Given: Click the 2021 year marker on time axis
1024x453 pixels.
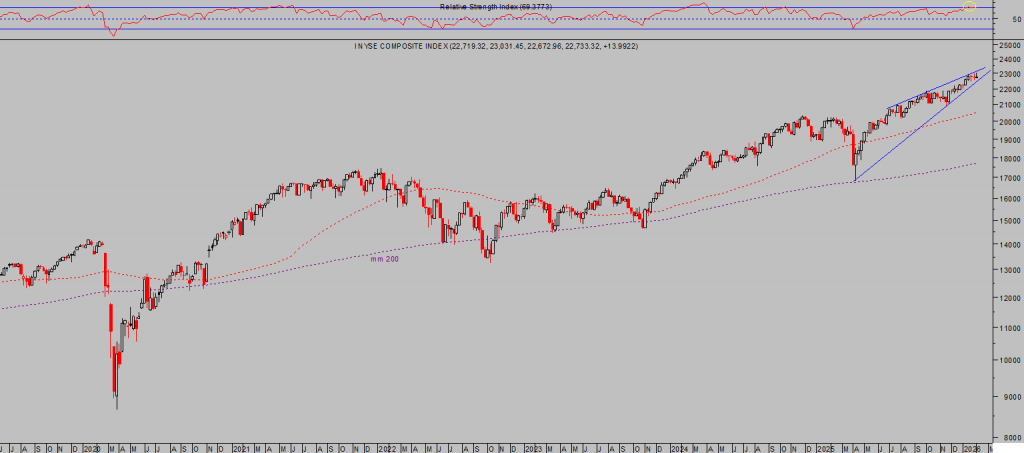Looking at the screenshot, I should 241,447.
